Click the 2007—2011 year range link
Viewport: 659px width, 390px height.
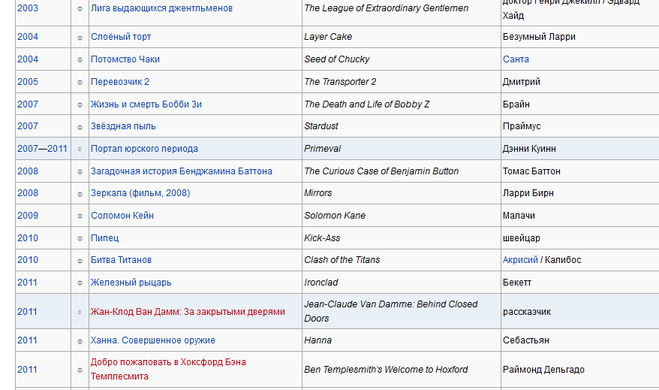tap(42, 149)
